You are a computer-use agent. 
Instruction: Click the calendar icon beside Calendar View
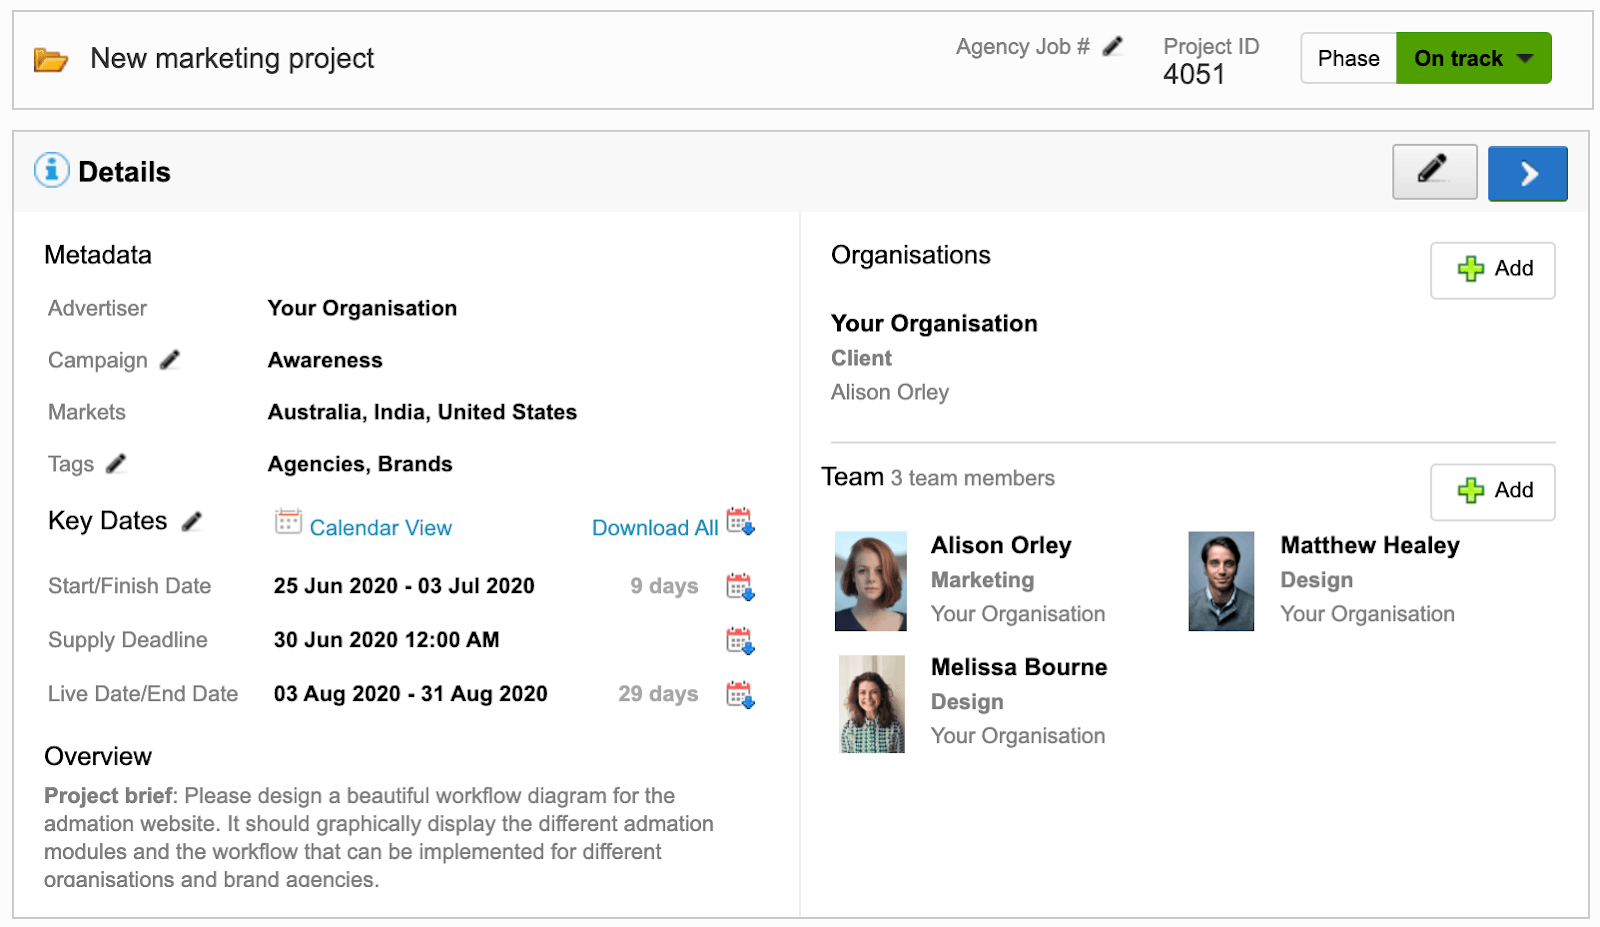(x=289, y=524)
